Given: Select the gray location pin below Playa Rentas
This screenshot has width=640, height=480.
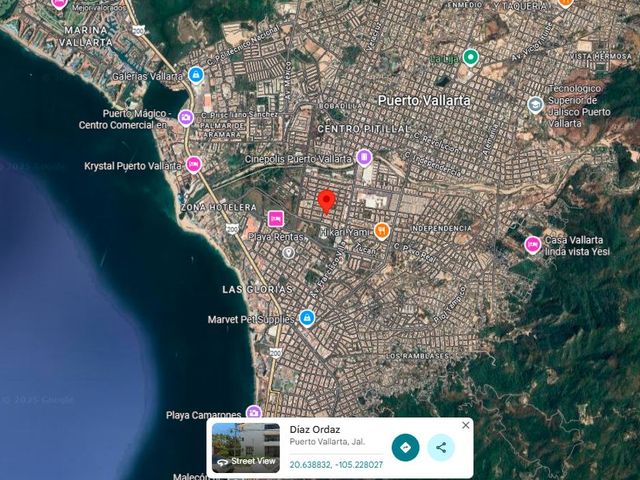Looking at the screenshot, I should [289, 253].
